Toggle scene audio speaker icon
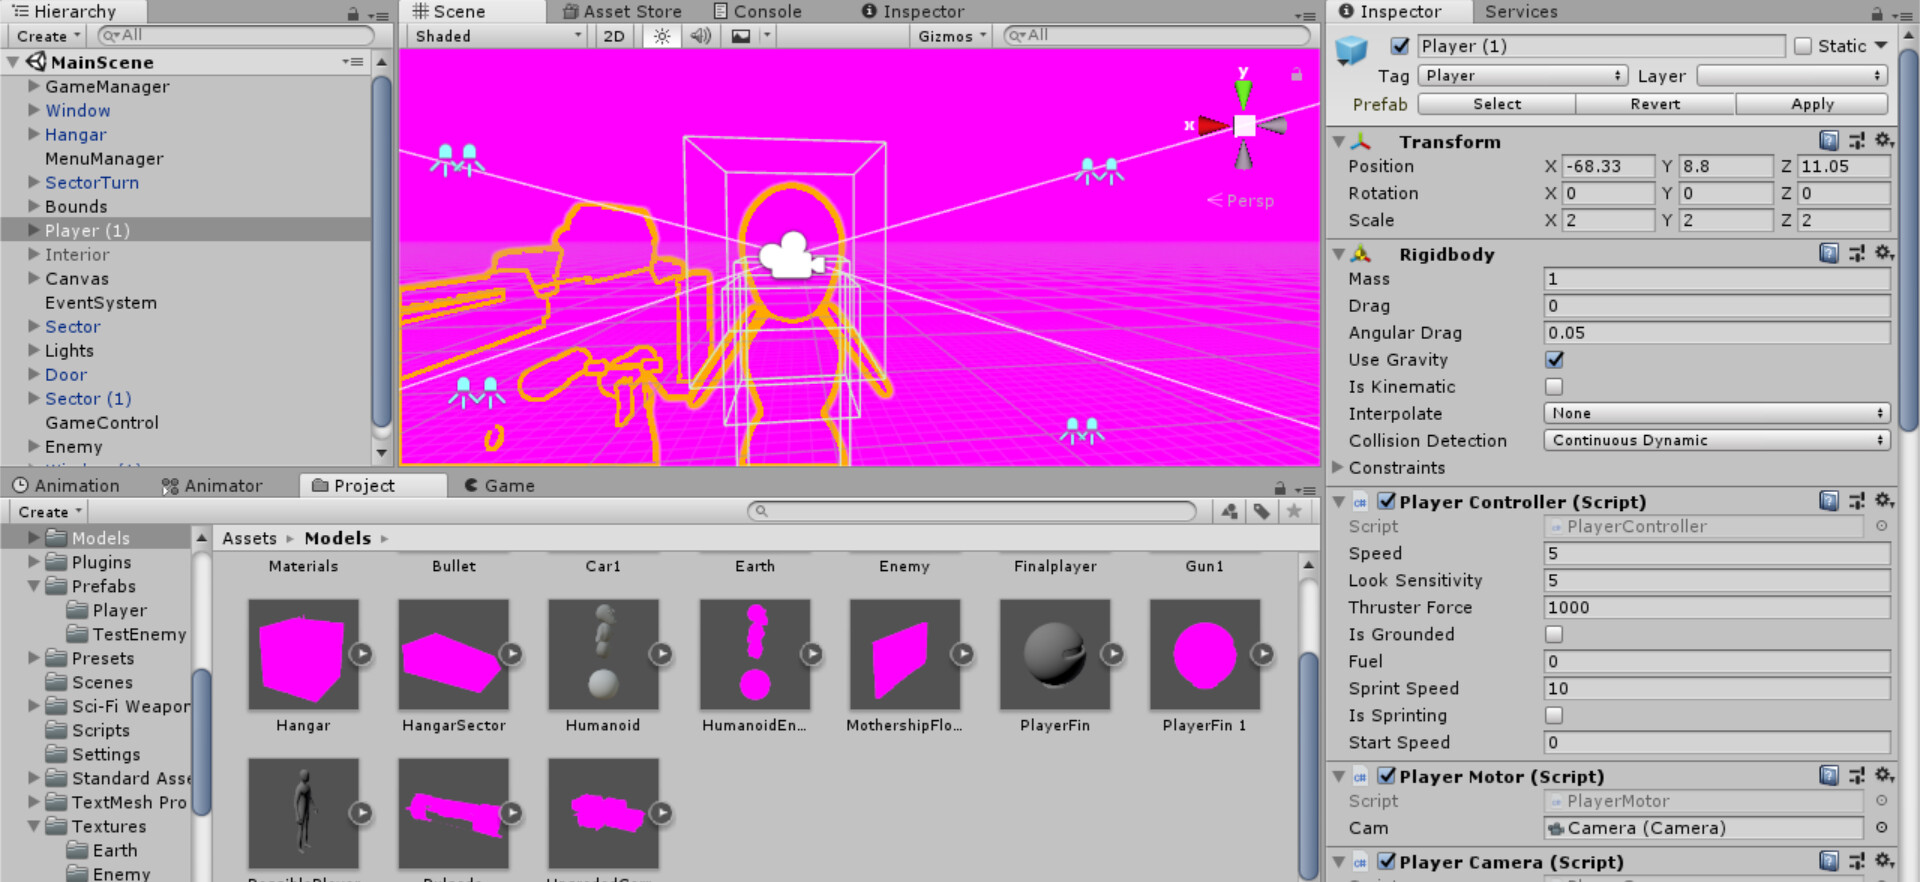 tap(701, 36)
